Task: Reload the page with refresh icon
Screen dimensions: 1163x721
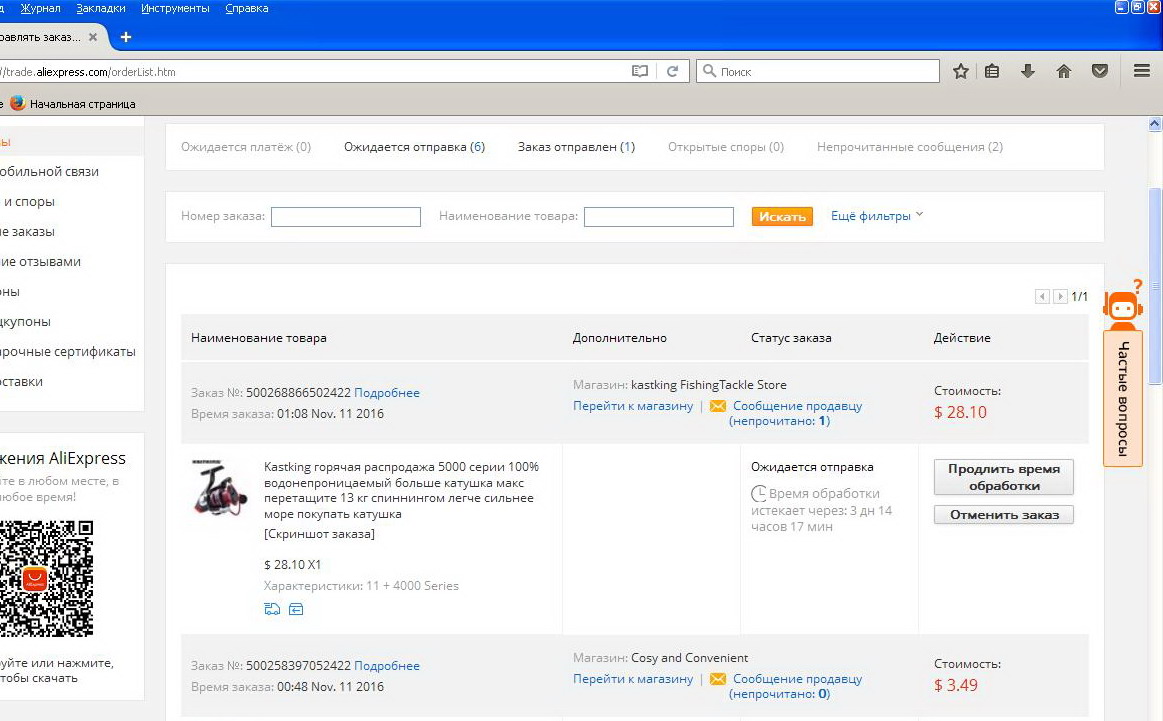Action: pos(673,71)
